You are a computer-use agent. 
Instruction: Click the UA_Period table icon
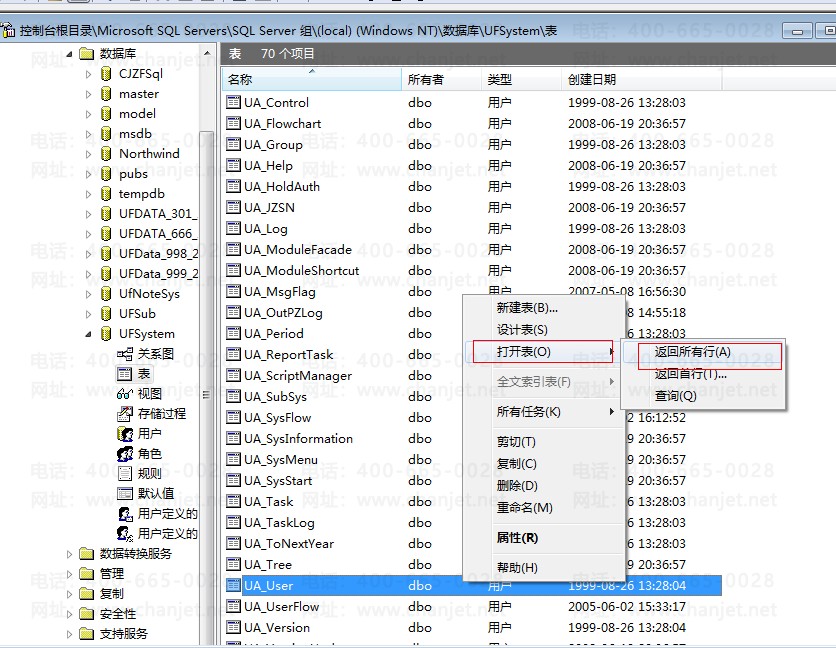(x=233, y=333)
